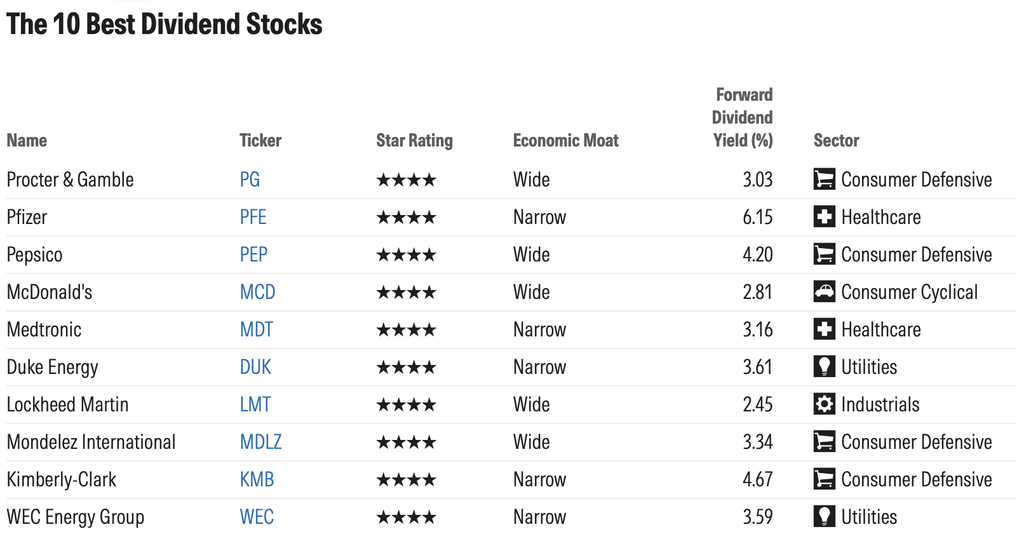Image resolution: width=1024 pixels, height=542 pixels.
Task: Click the lightbulb icon in Duke Energy row
Action: (x=824, y=367)
